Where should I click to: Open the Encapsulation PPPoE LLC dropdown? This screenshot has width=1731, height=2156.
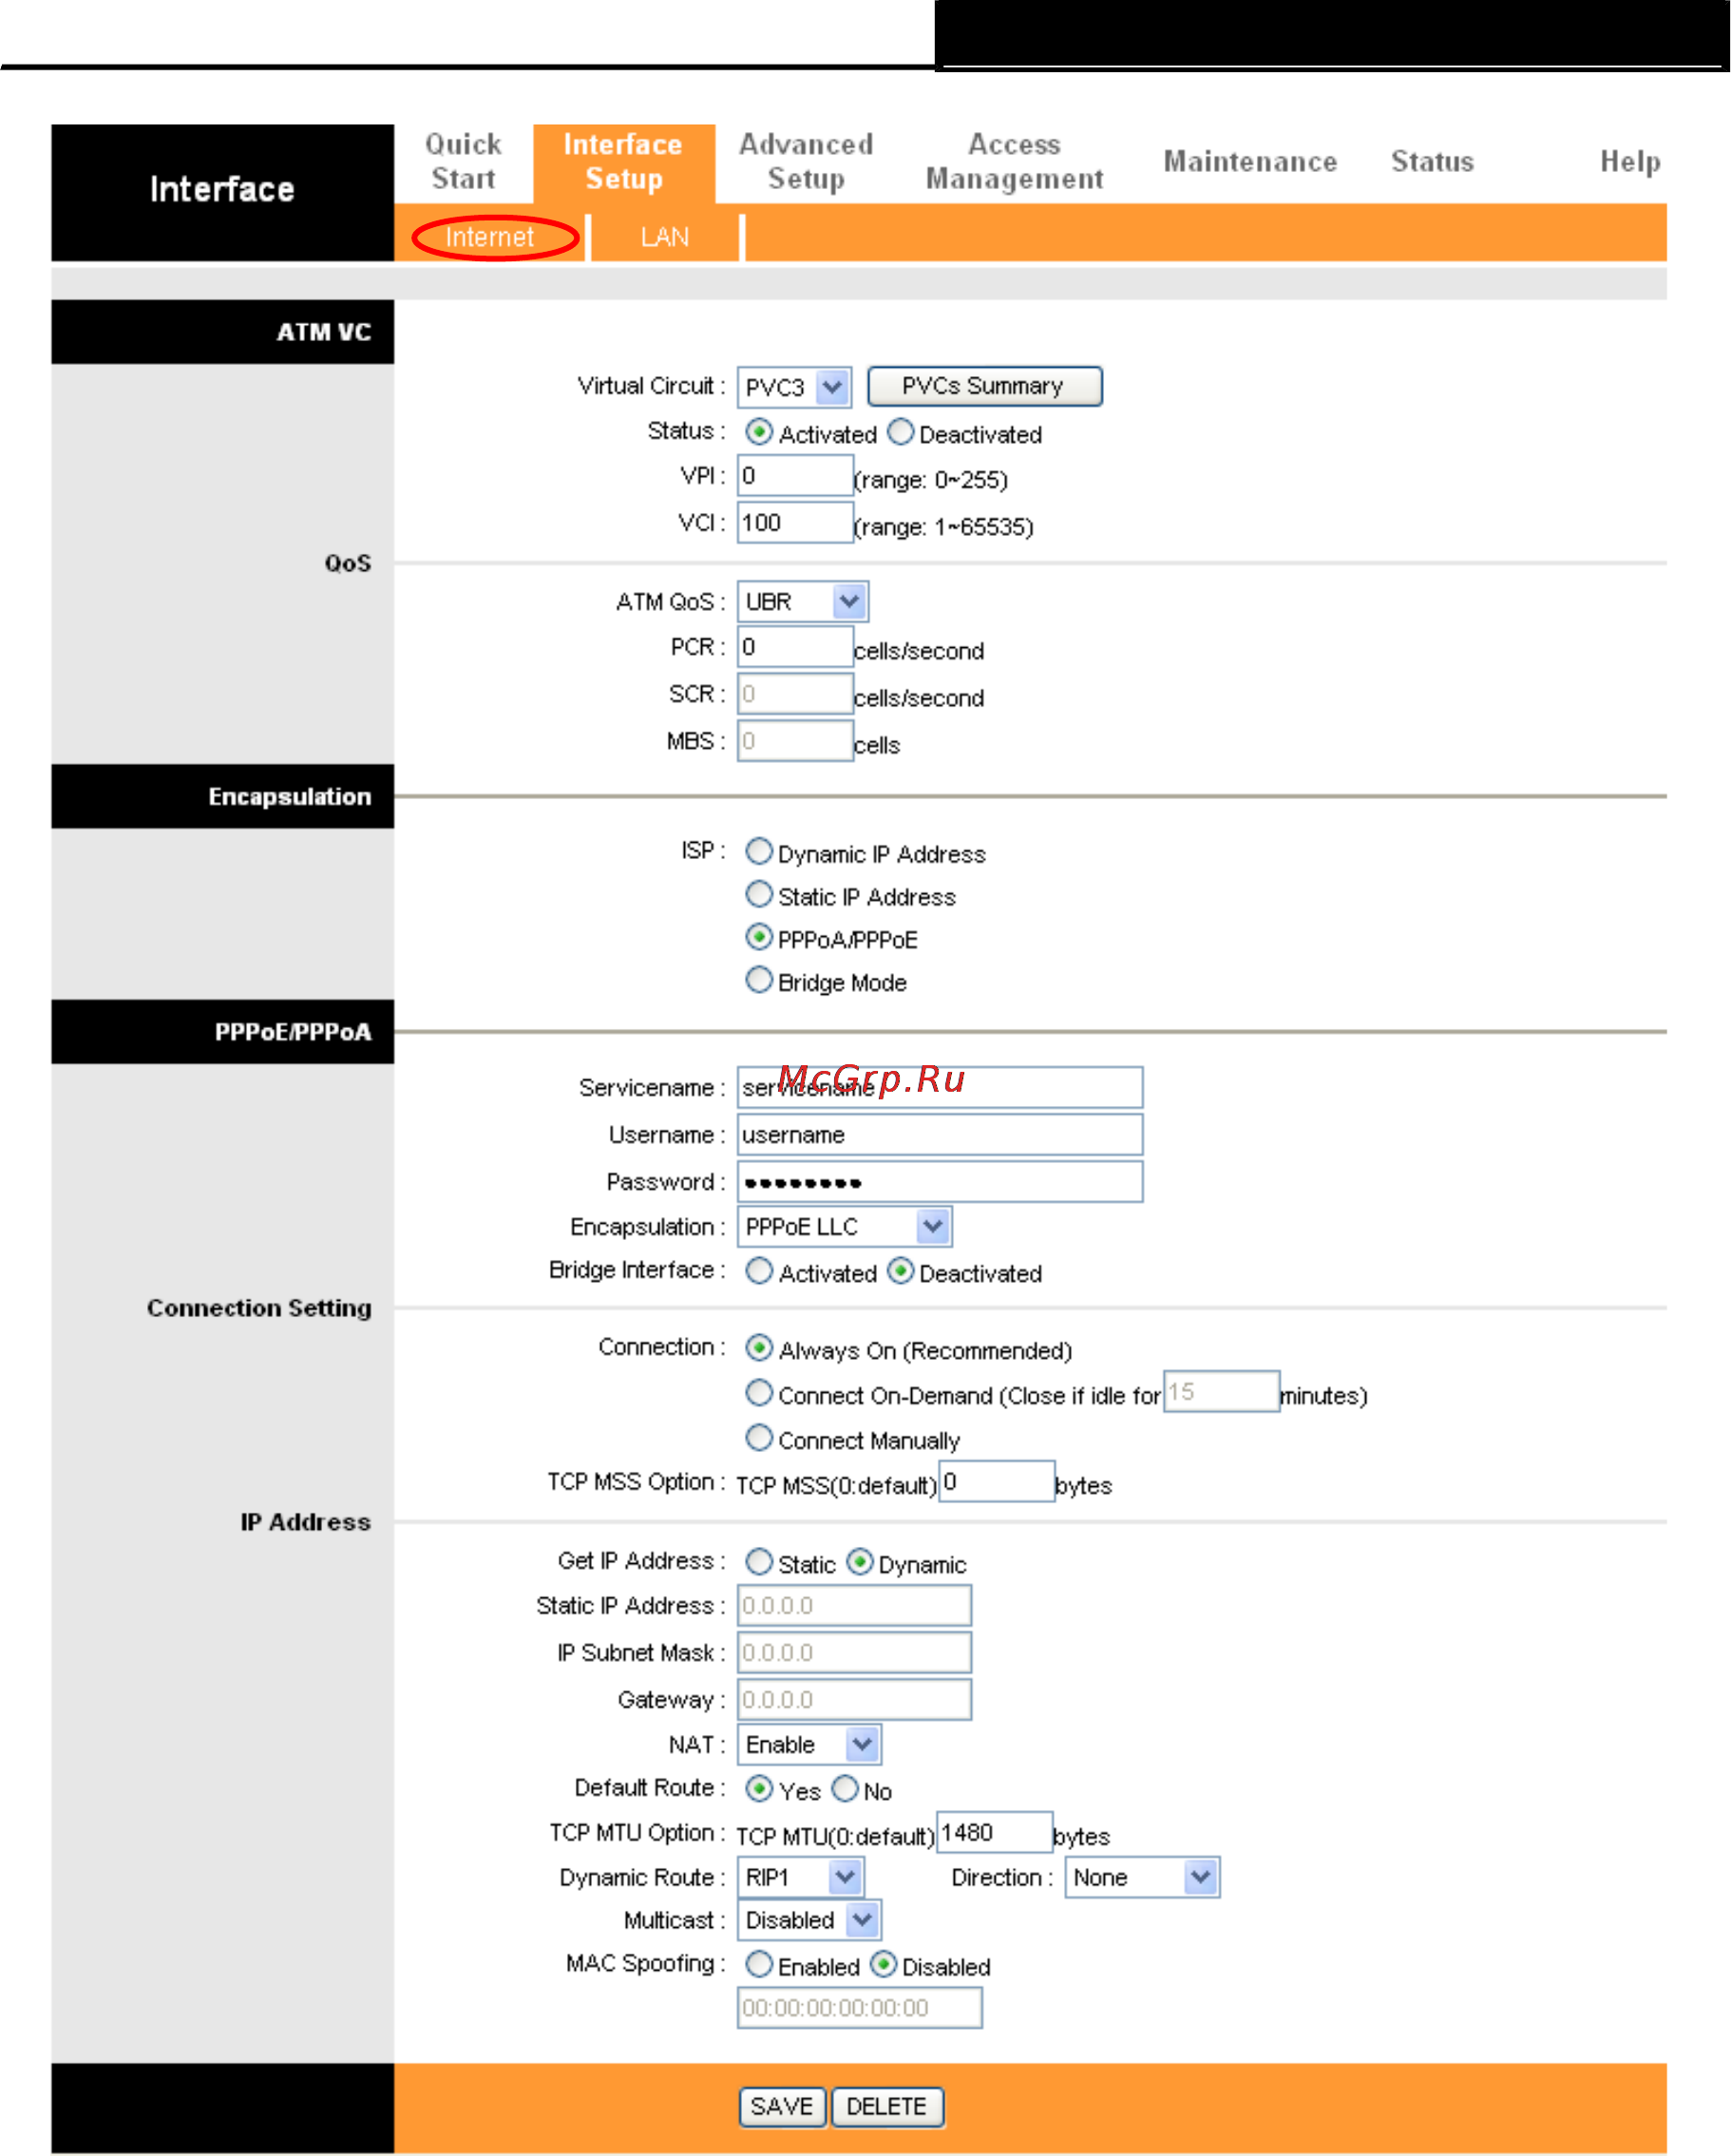pos(845,1227)
